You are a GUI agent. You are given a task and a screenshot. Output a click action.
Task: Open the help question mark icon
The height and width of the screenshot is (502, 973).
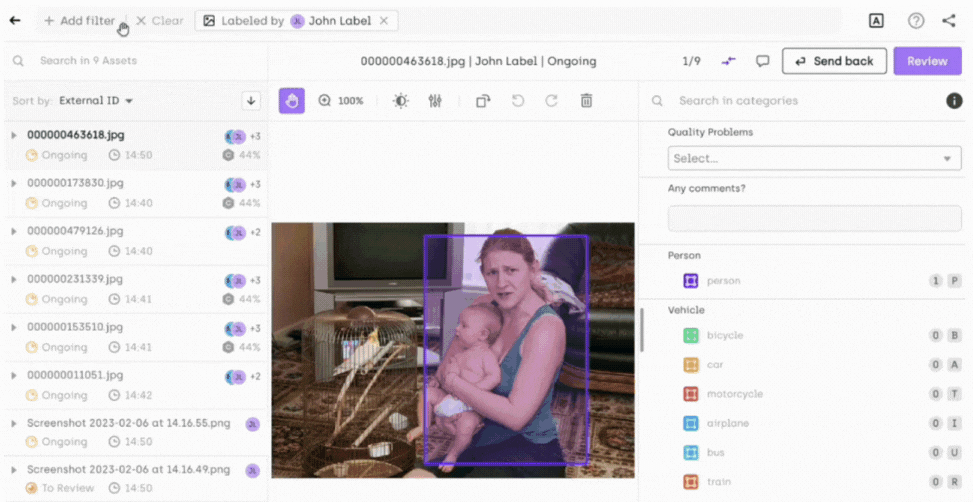click(x=916, y=20)
